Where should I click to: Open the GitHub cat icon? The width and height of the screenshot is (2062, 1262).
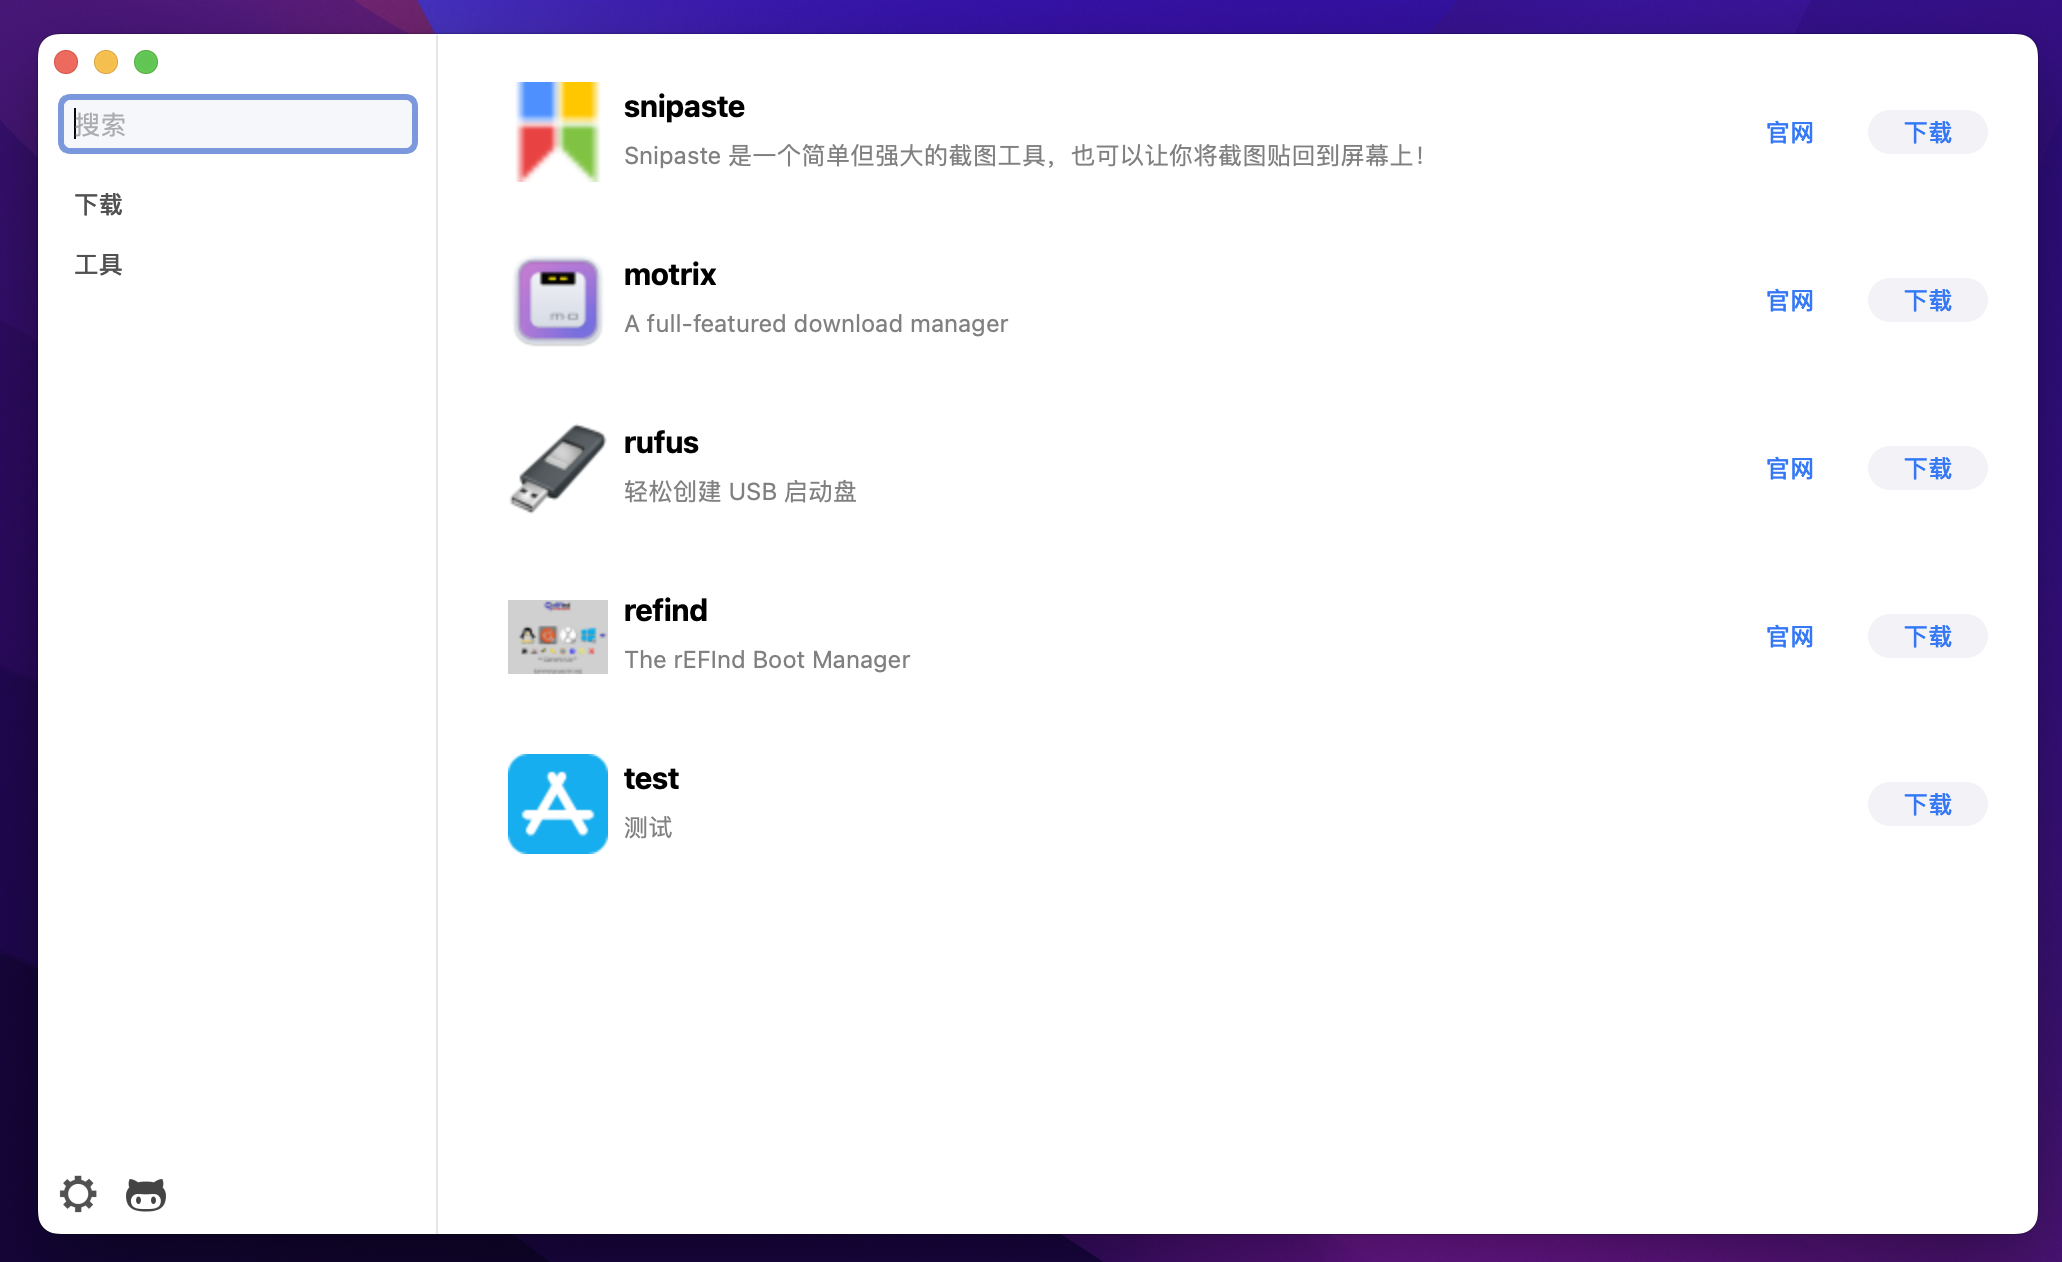pyautogui.click(x=146, y=1194)
